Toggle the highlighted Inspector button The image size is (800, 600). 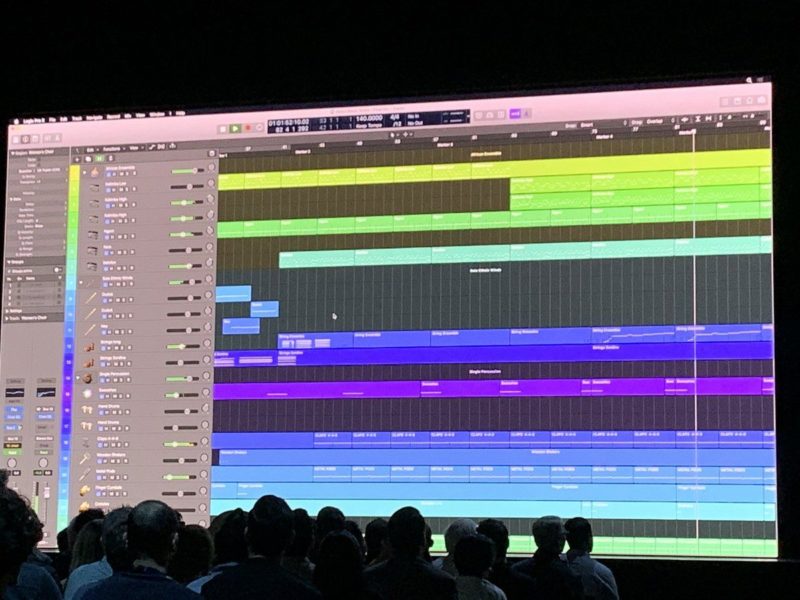pos(26,139)
